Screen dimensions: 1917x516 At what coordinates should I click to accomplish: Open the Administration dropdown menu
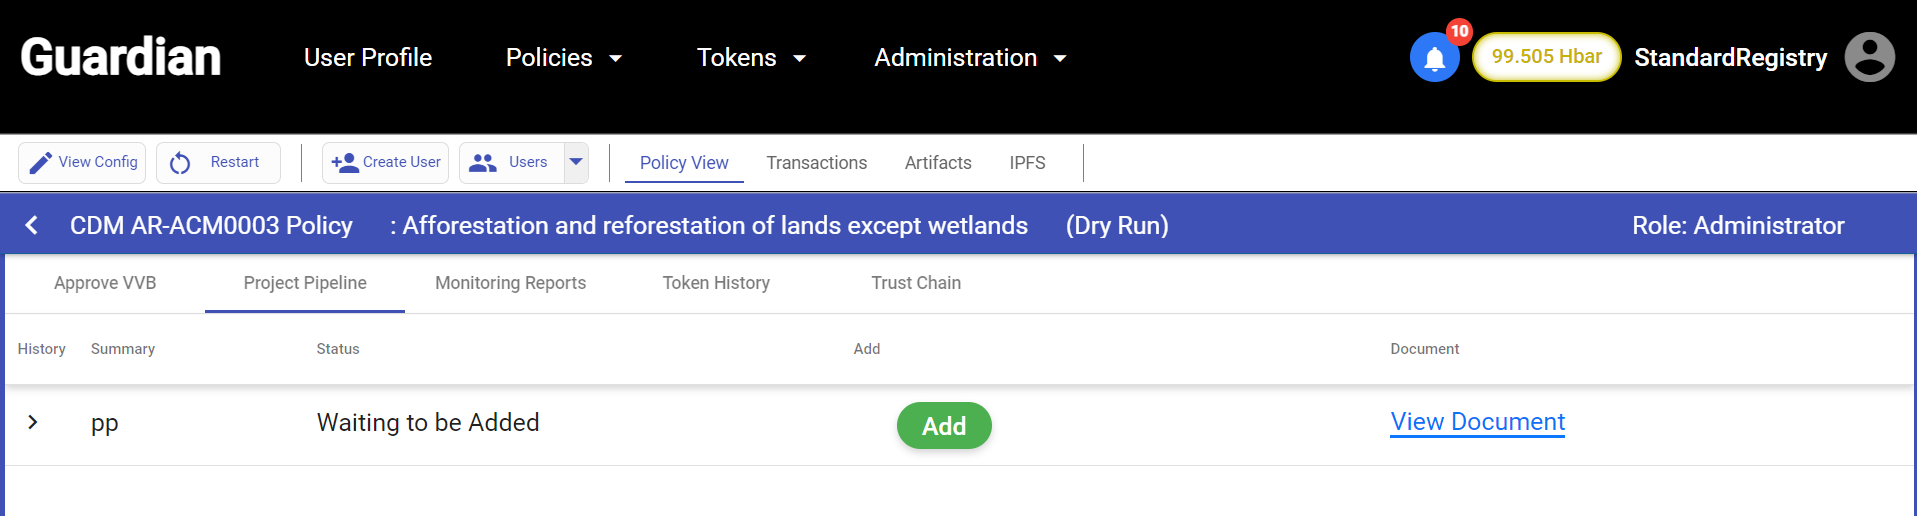click(x=970, y=58)
